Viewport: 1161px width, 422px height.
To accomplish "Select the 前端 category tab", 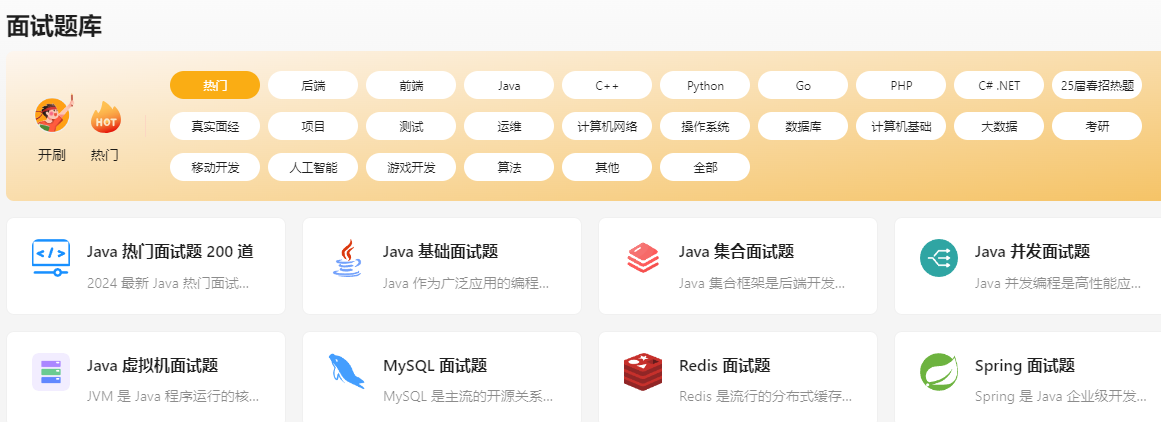I will tap(411, 85).
